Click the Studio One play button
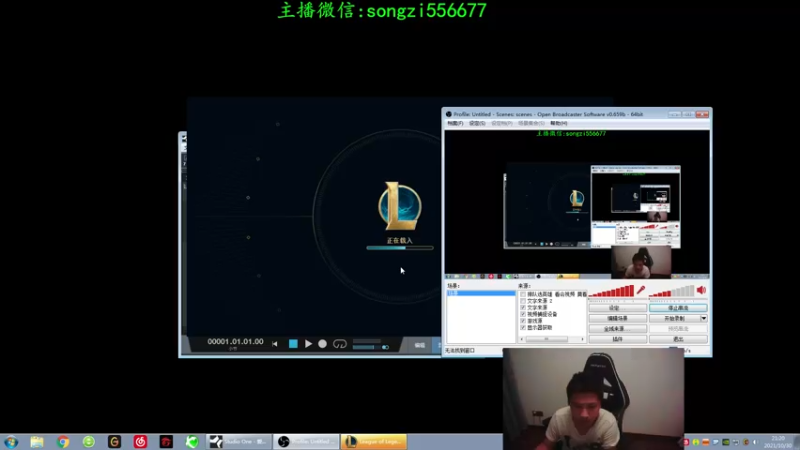This screenshot has height=450, width=800. coord(308,344)
